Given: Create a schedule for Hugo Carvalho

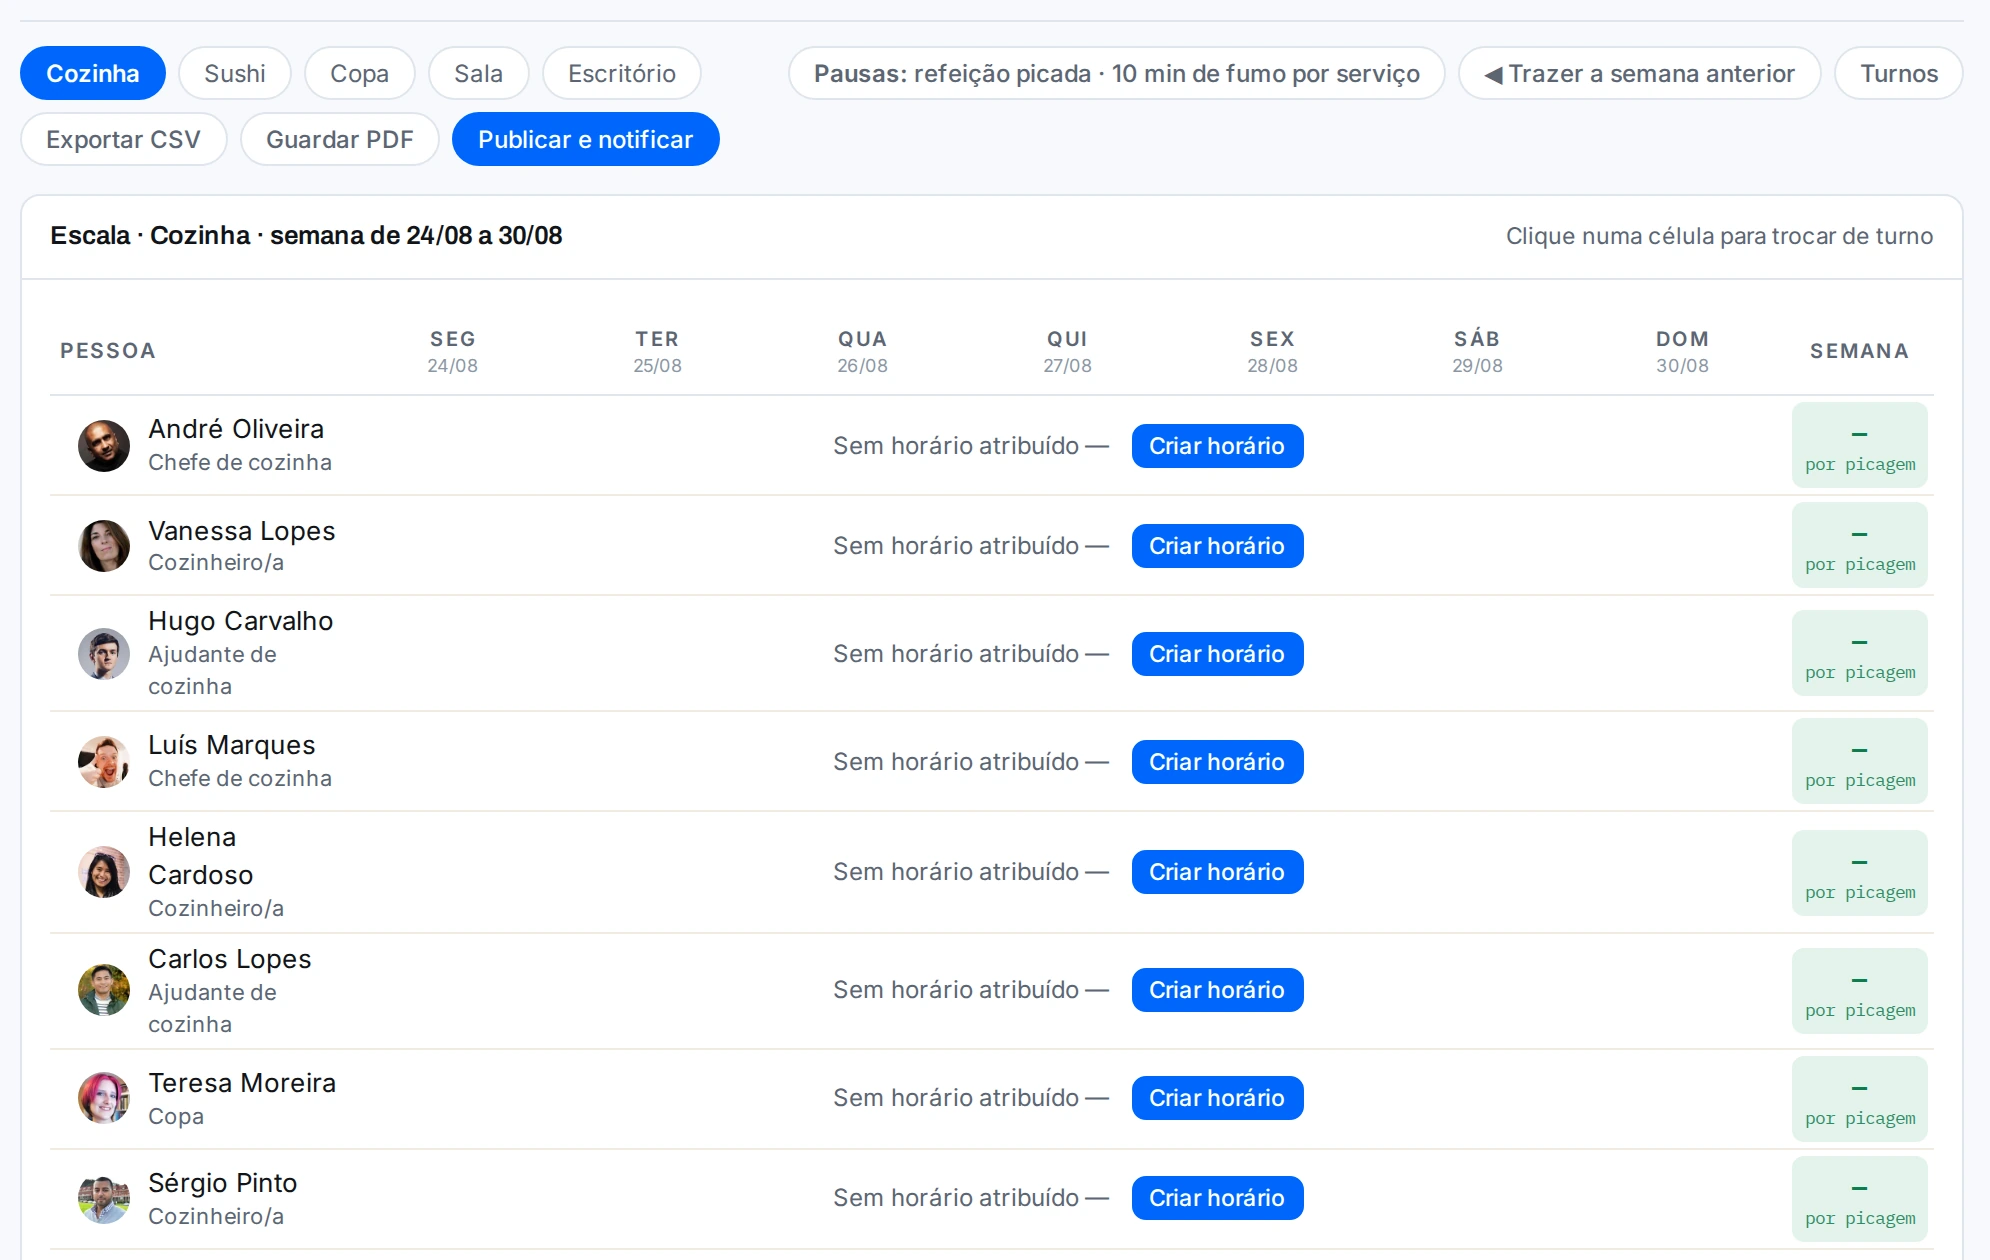Looking at the screenshot, I should [1217, 654].
